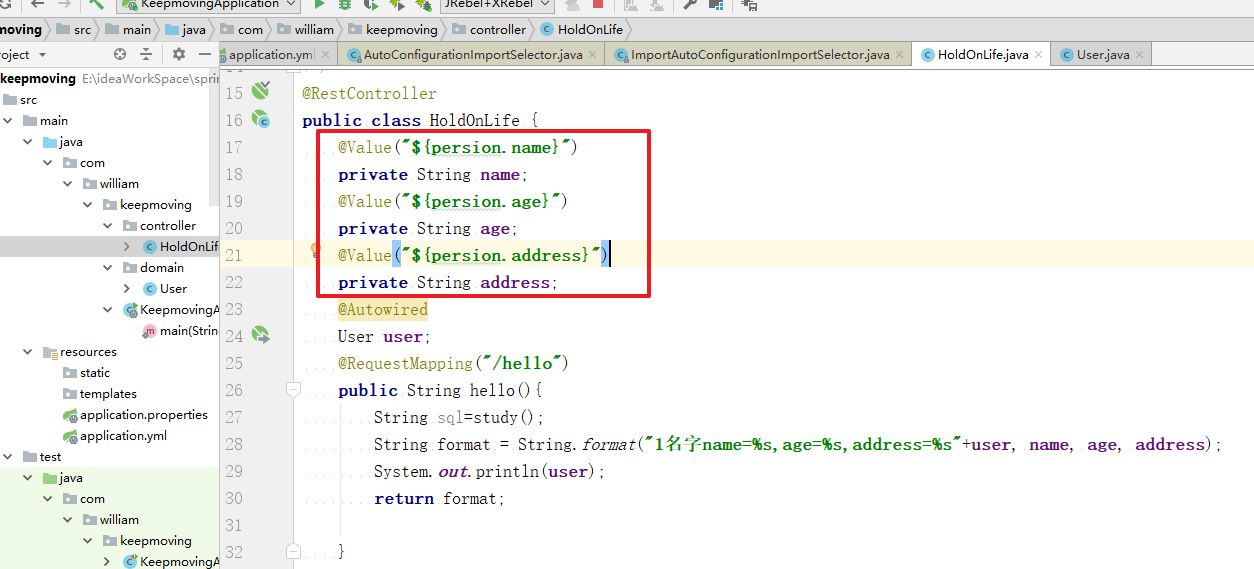This screenshot has width=1254, height=569.
Task: Locate the opened file via the crosshair icon
Action: (120, 54)
